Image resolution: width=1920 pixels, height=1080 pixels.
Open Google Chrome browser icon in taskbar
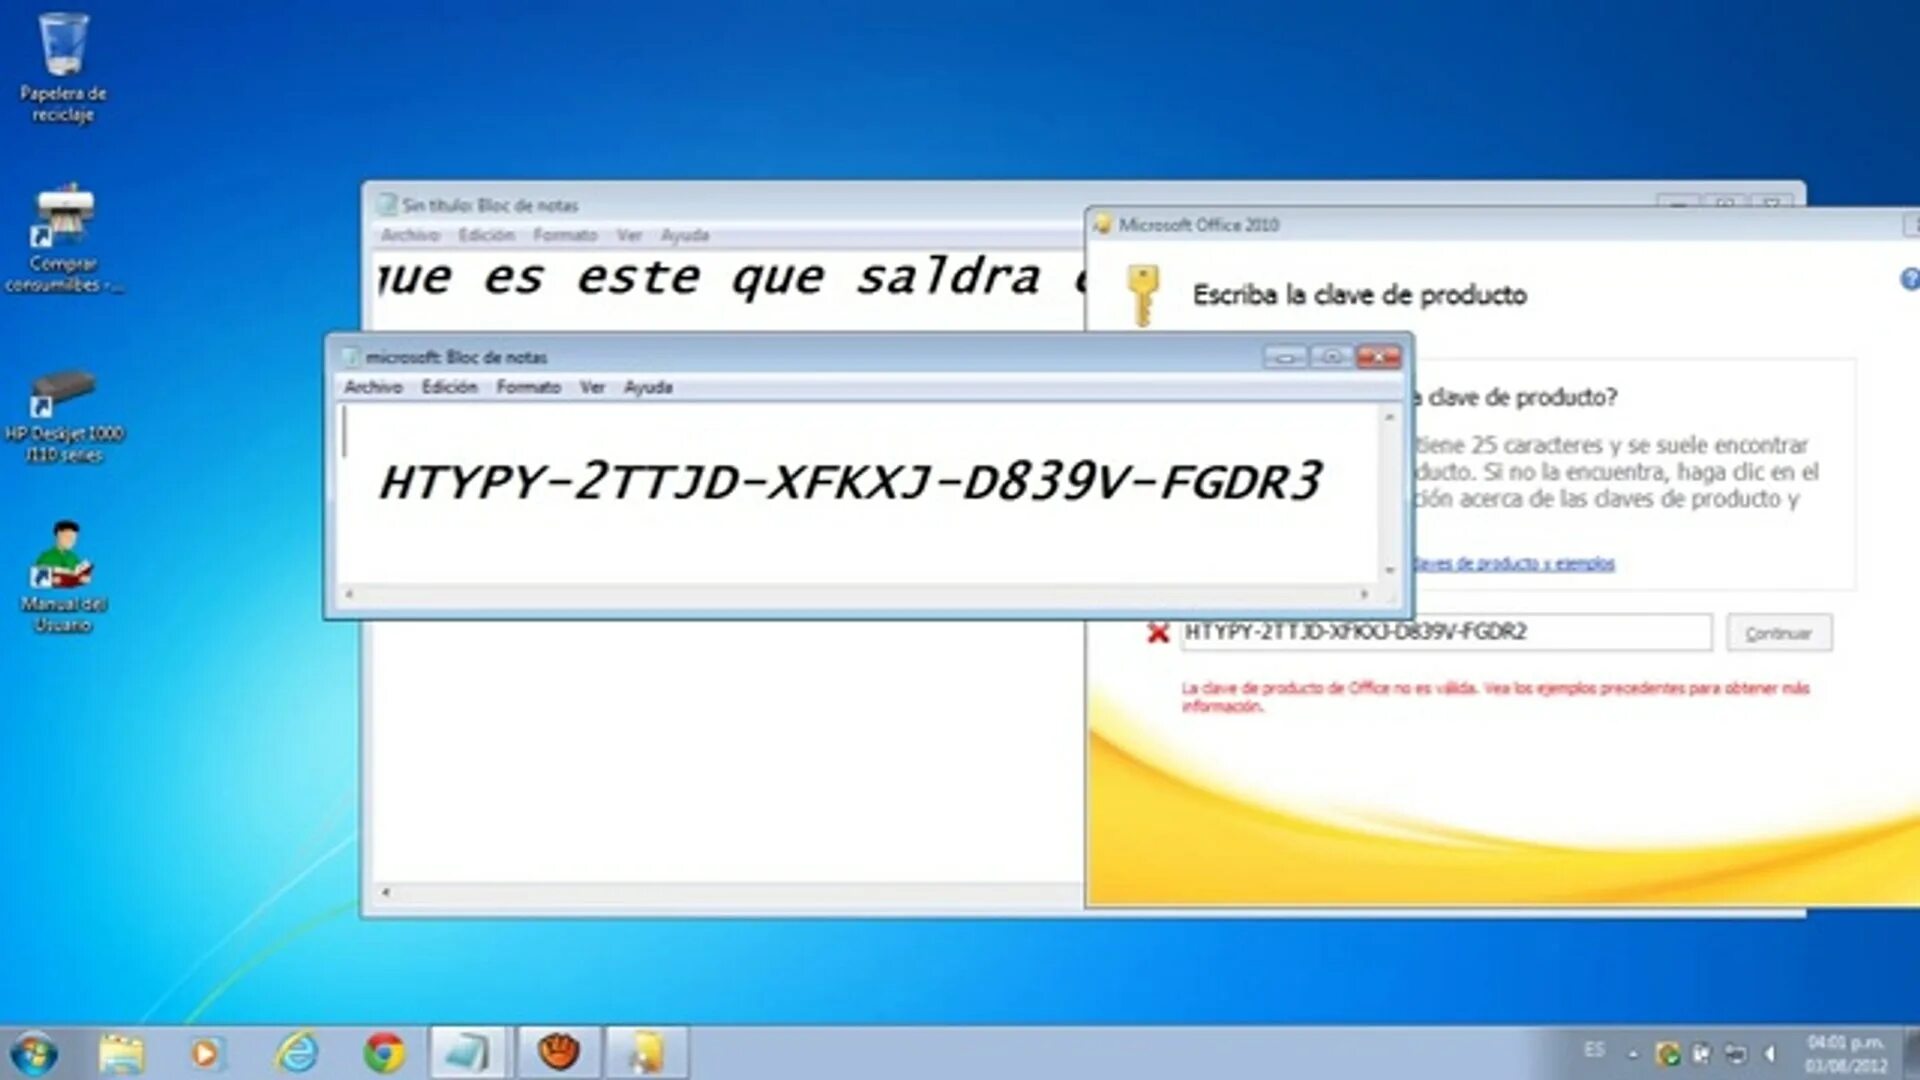[x=381, y=1050]
